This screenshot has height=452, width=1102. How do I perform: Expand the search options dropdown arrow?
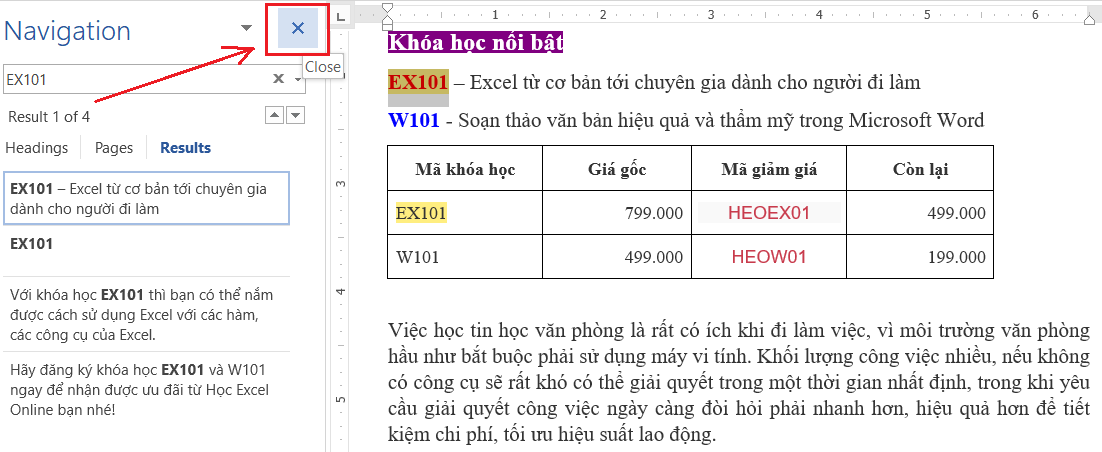(x=297, y=79)
